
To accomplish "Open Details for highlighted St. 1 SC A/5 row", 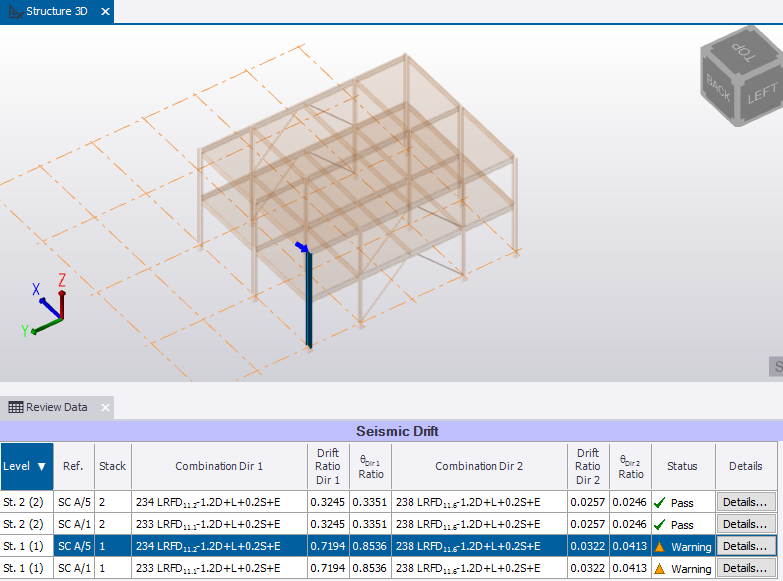I will 746,547.
